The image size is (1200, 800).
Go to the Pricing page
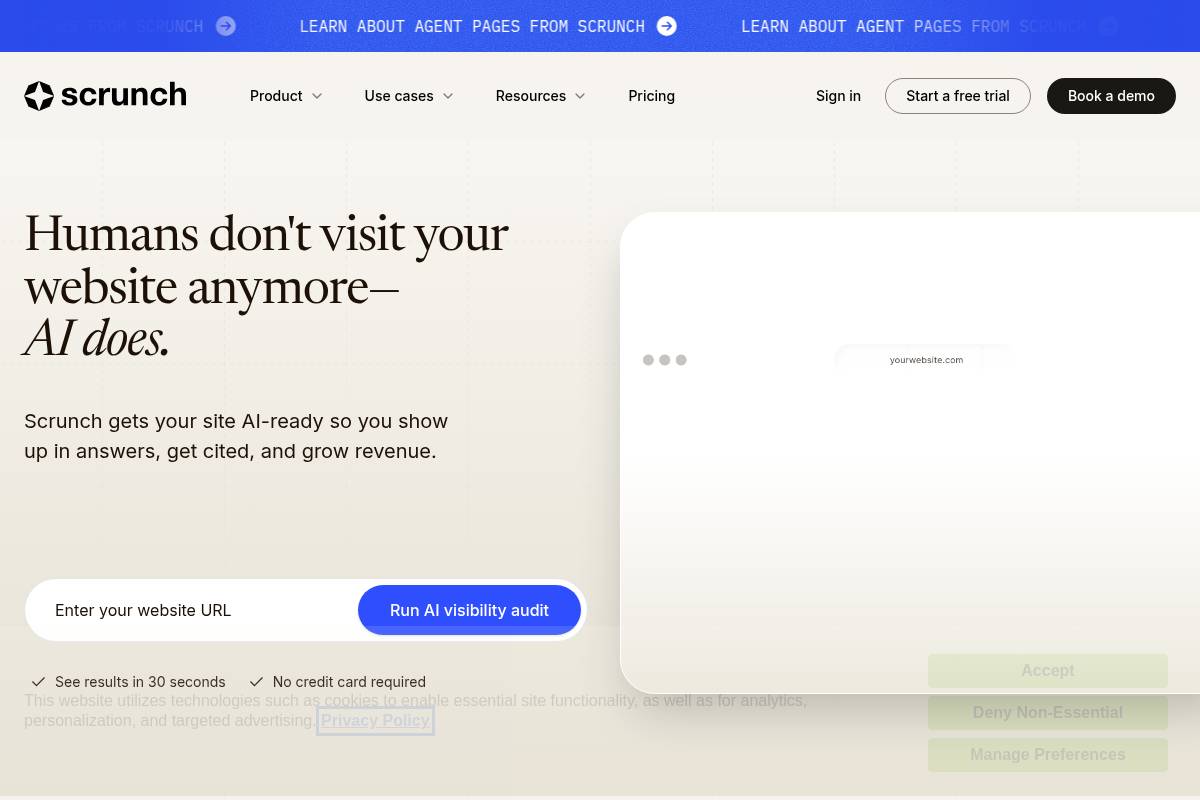[x=652, y=96]
